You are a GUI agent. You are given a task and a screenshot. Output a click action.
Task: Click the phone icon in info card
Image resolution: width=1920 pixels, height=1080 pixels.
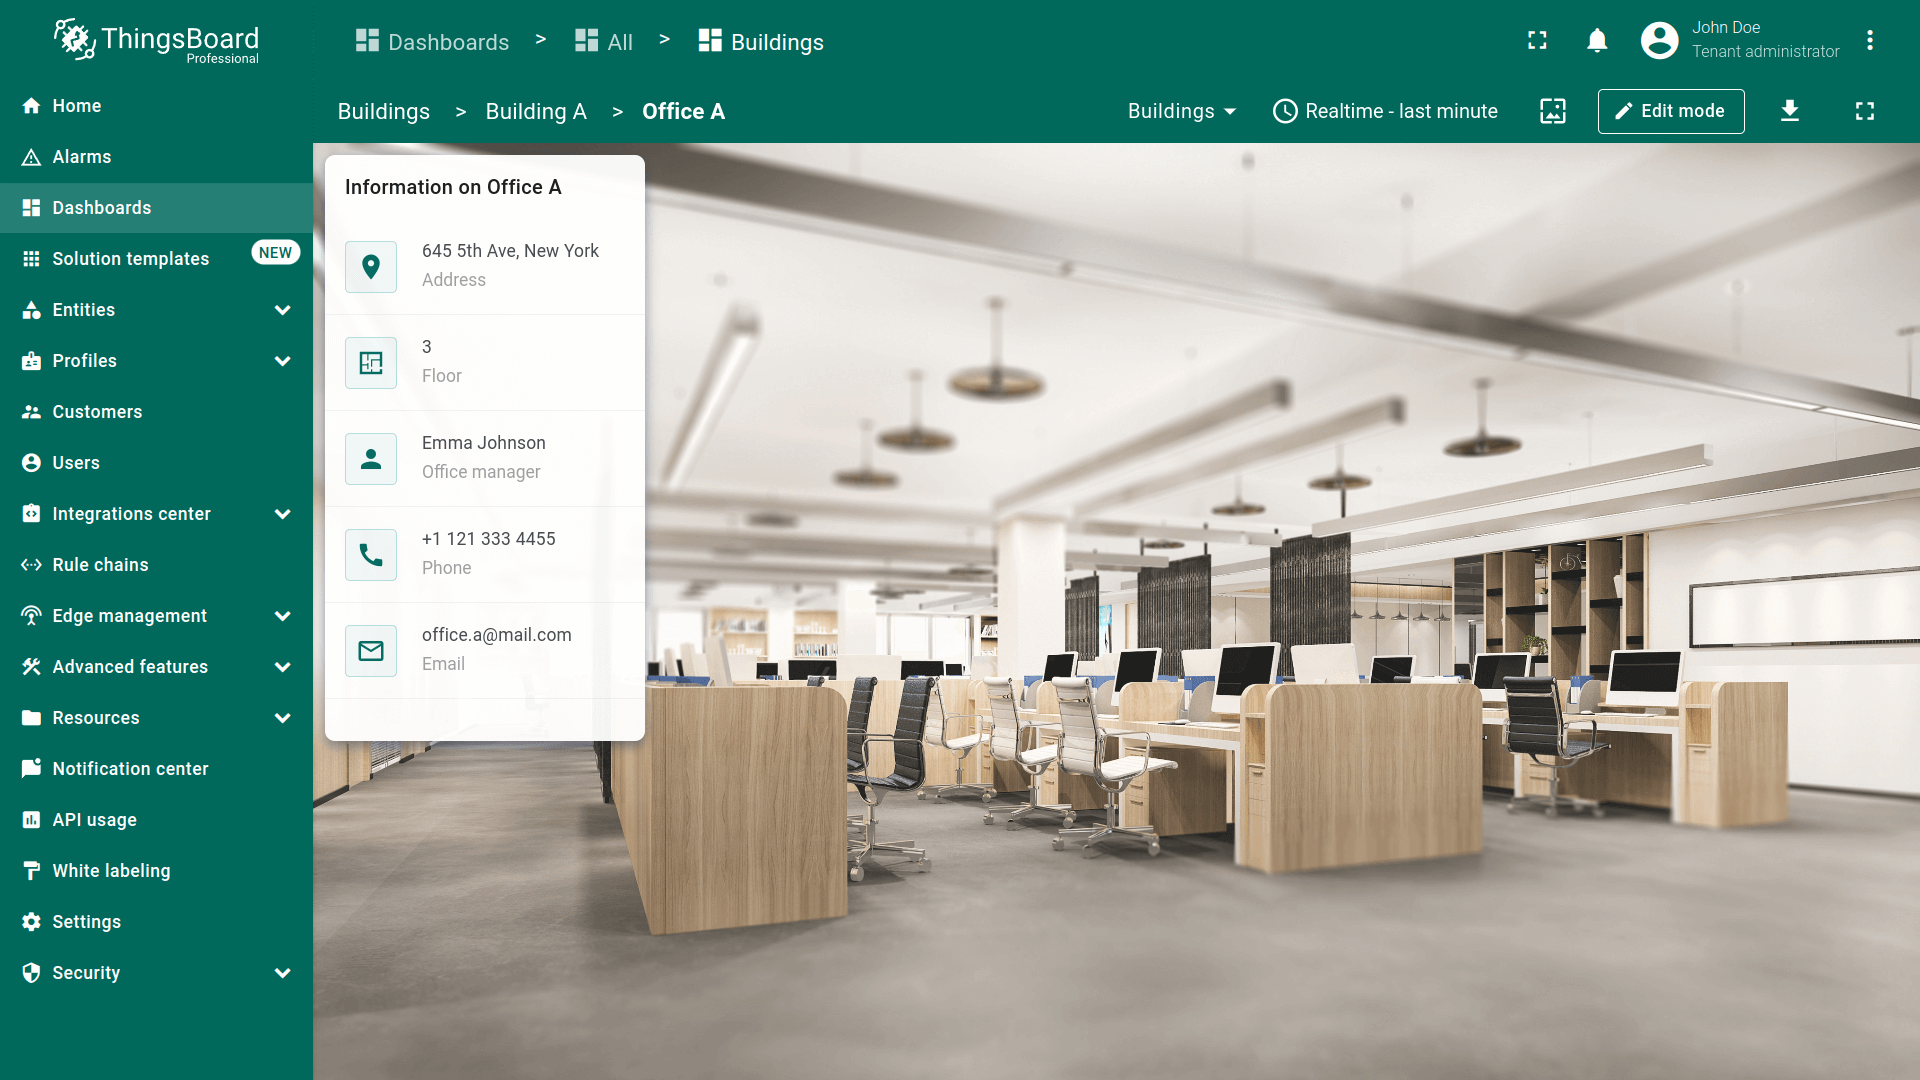(371, 555)
